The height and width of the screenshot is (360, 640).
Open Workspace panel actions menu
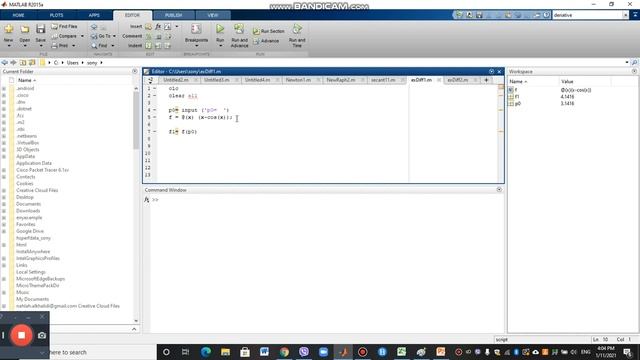coord(634,71)
